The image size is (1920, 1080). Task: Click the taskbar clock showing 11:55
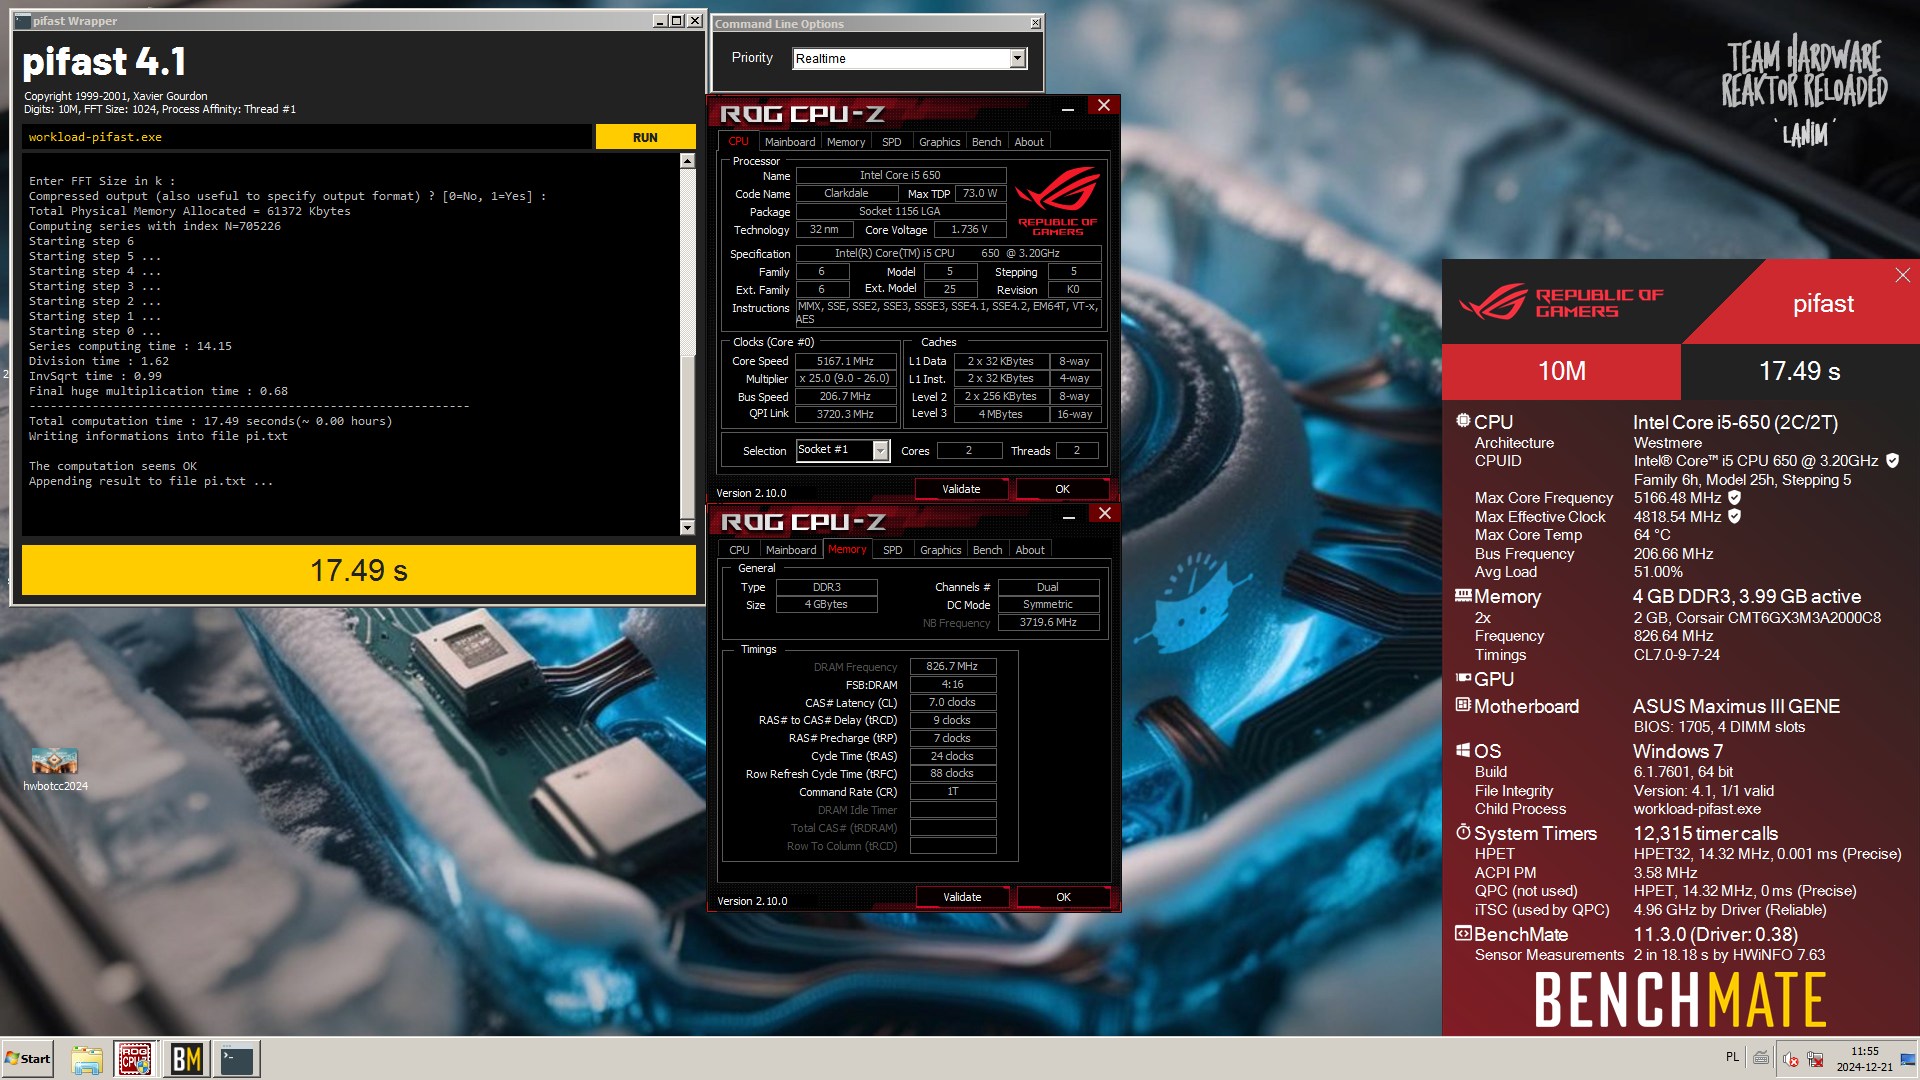[1864, 1059]
